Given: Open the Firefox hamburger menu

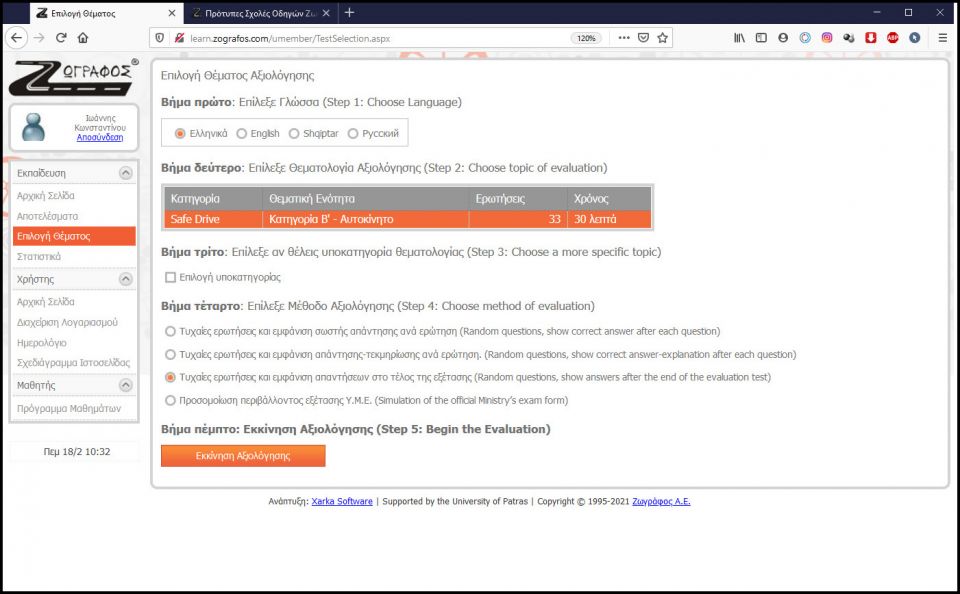Looking at the screenshot, I should 942,38.
